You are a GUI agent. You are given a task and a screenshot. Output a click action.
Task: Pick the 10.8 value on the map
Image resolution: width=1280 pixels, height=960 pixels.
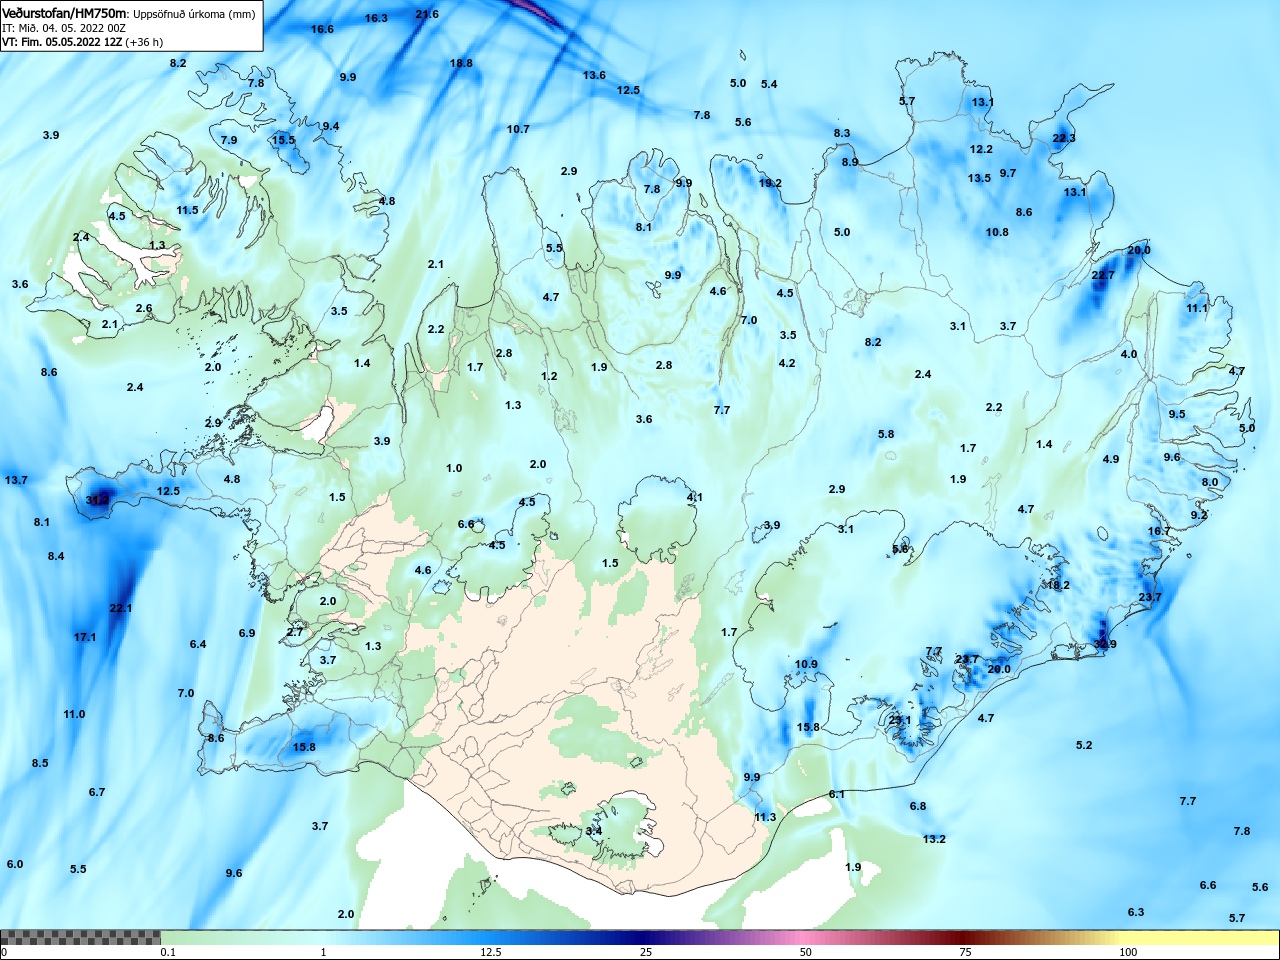[x=997, y=232]
